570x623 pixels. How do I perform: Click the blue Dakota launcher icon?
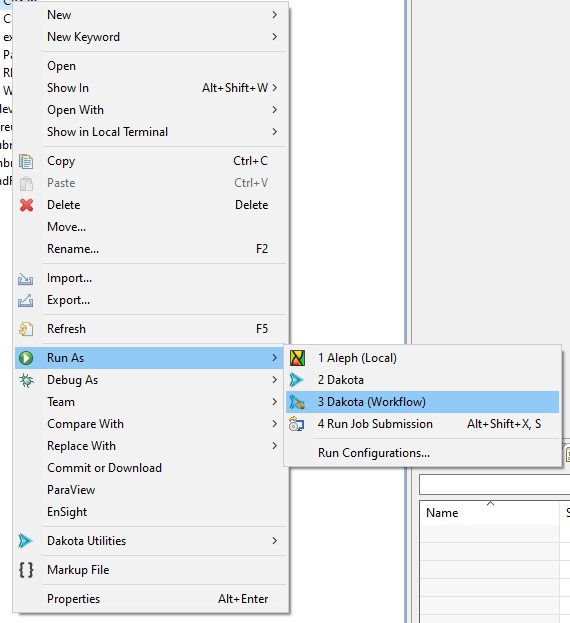pos(296,380)
